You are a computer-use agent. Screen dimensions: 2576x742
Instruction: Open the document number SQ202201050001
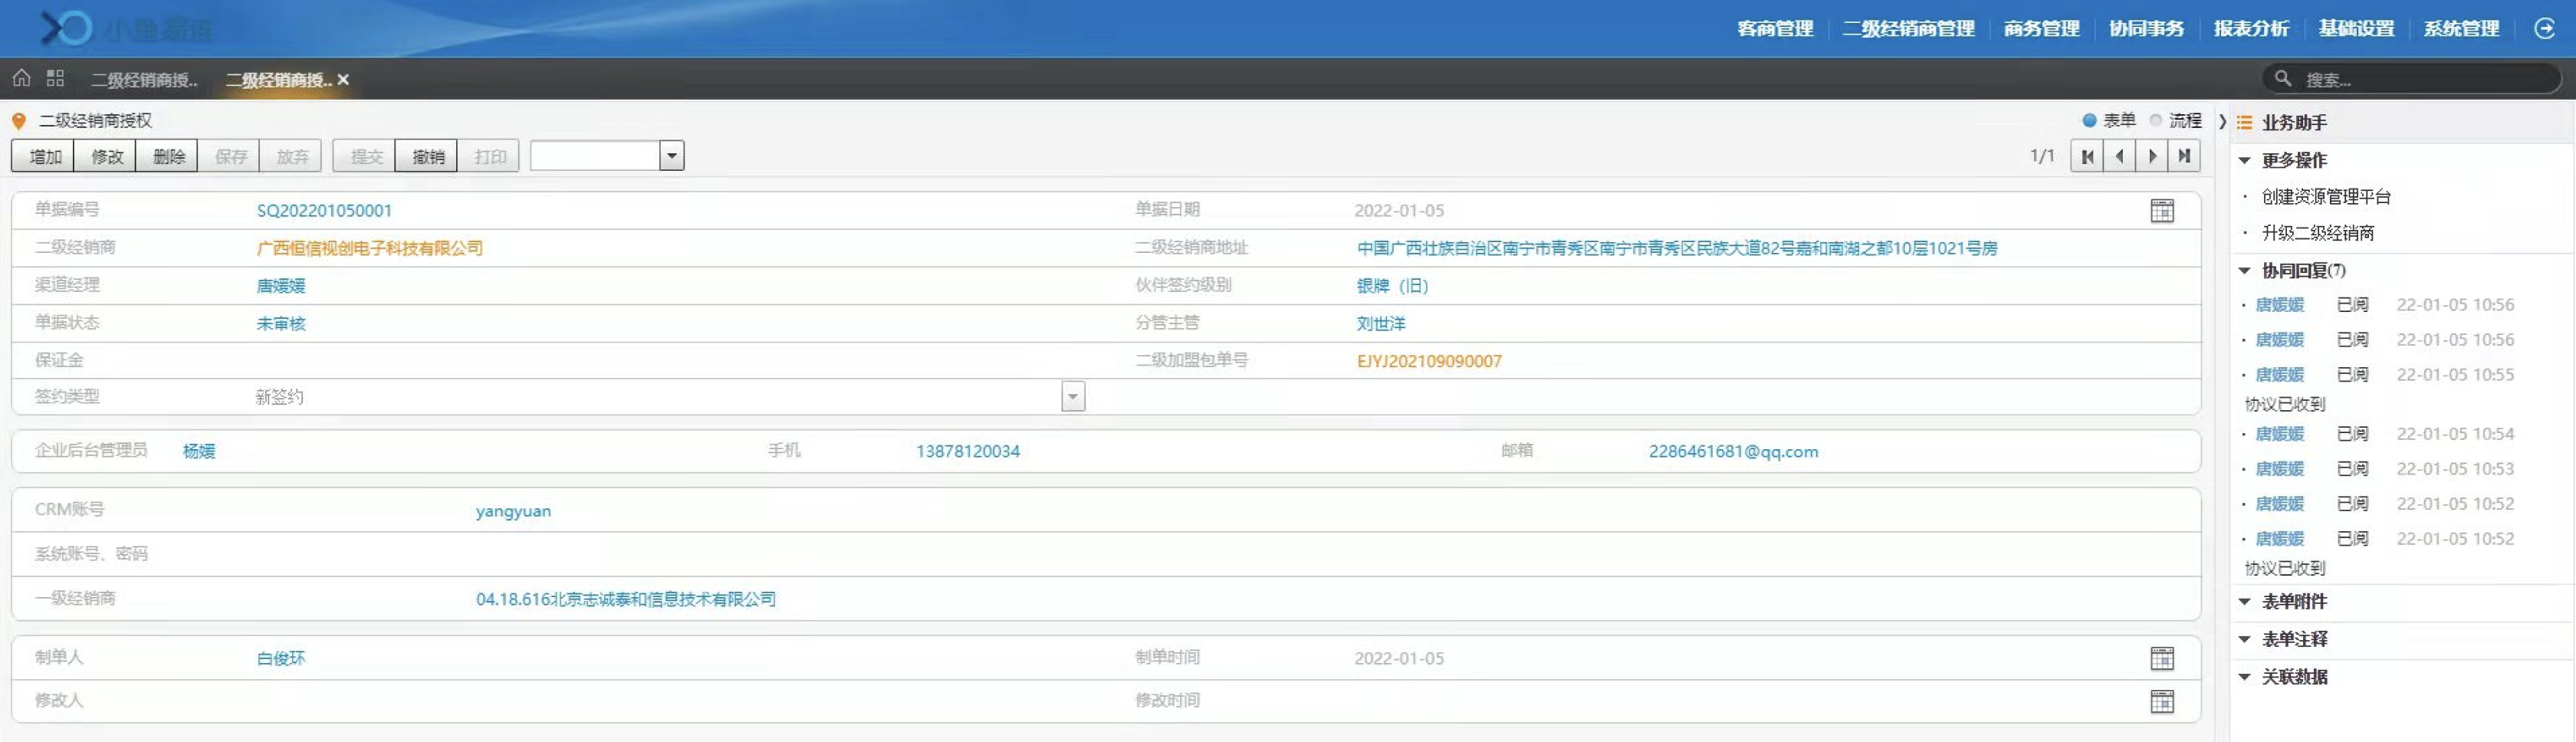point(324,210)
